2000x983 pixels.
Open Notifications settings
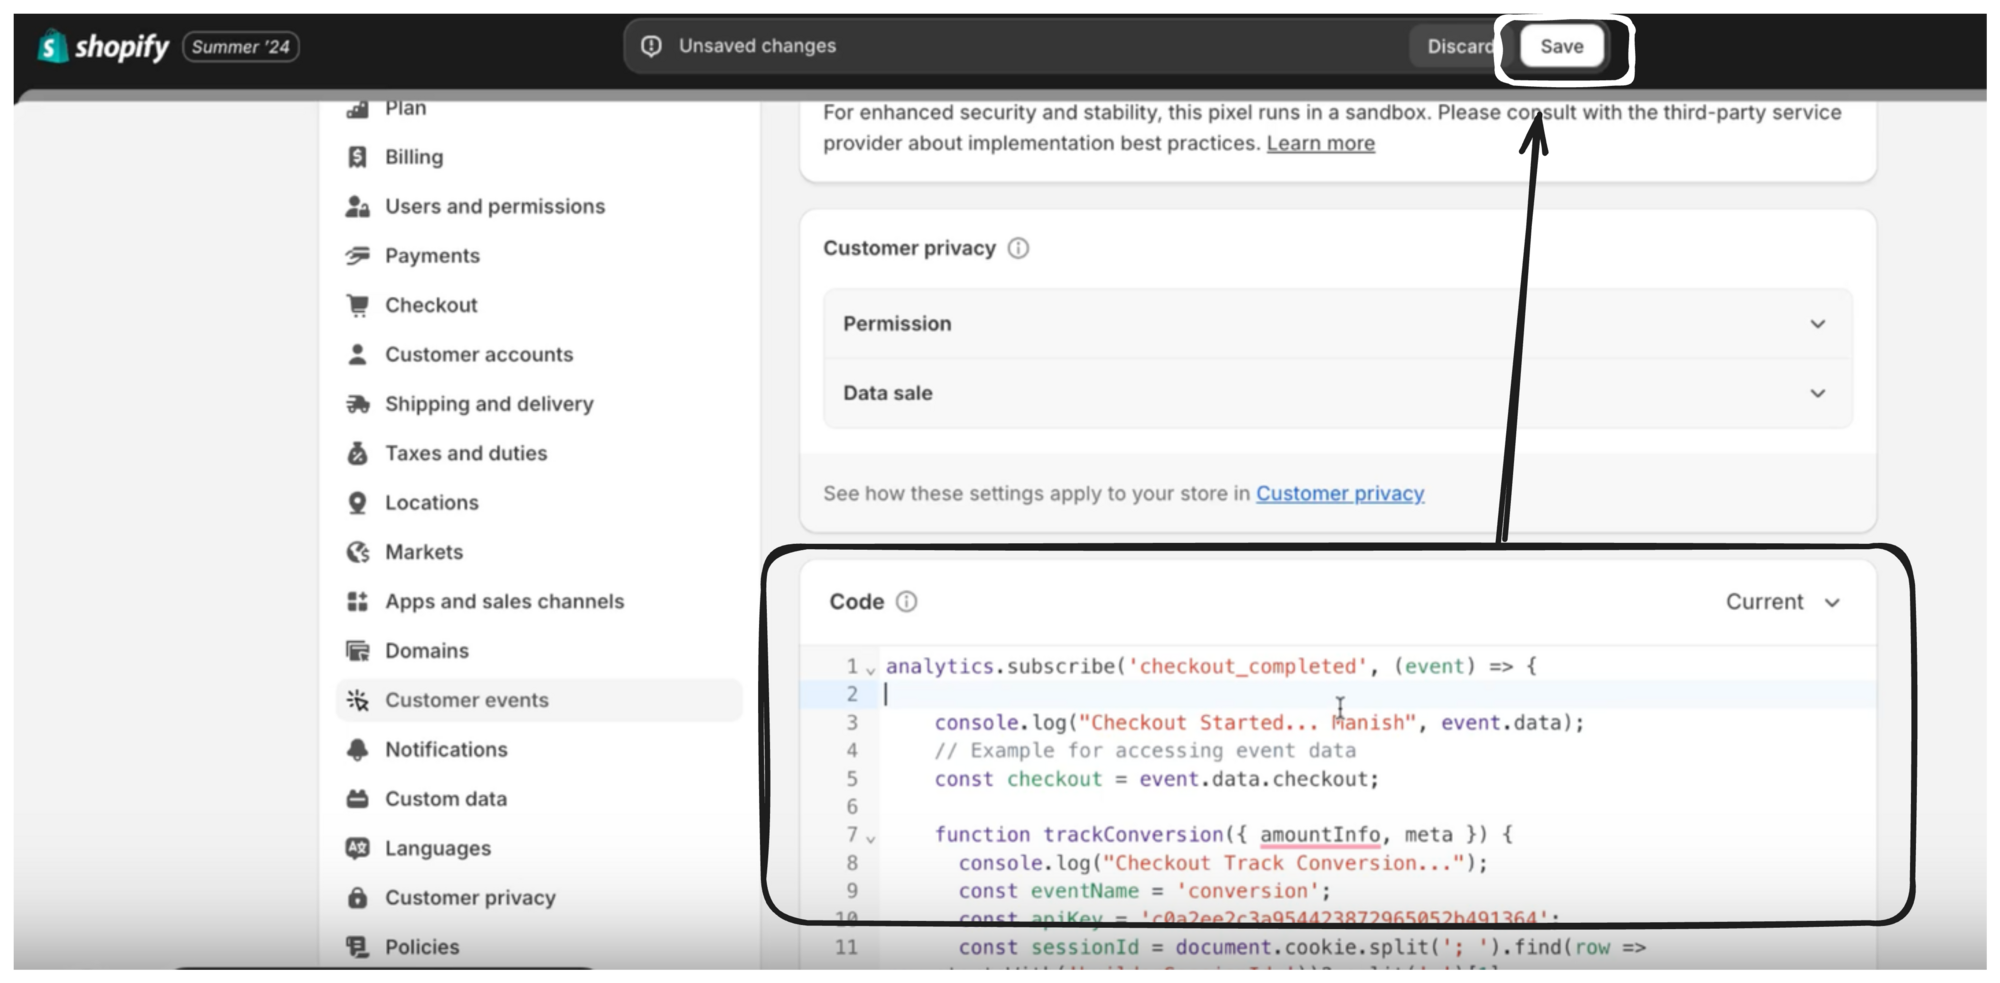click(x=447, y=750)
